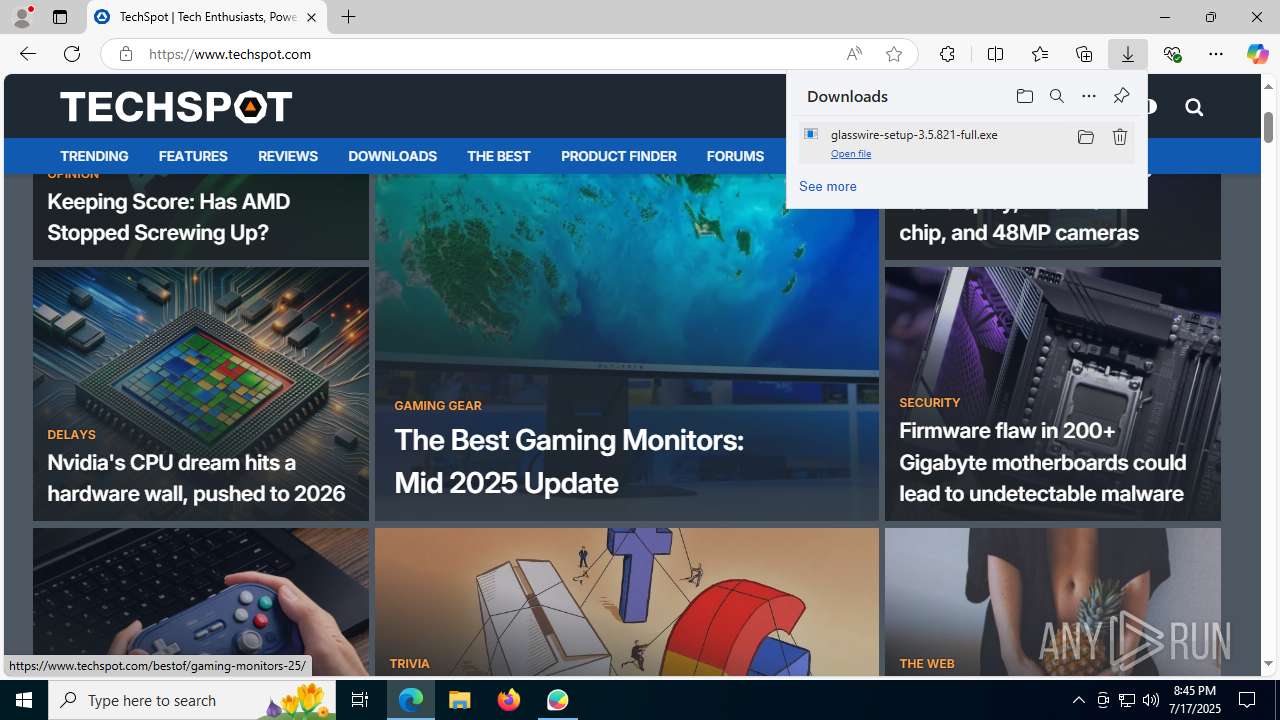The width and height of the screenshot is (1280, 720).
Task: Open the notification center
Action: pyautogui.click(x=1248, y=700)
